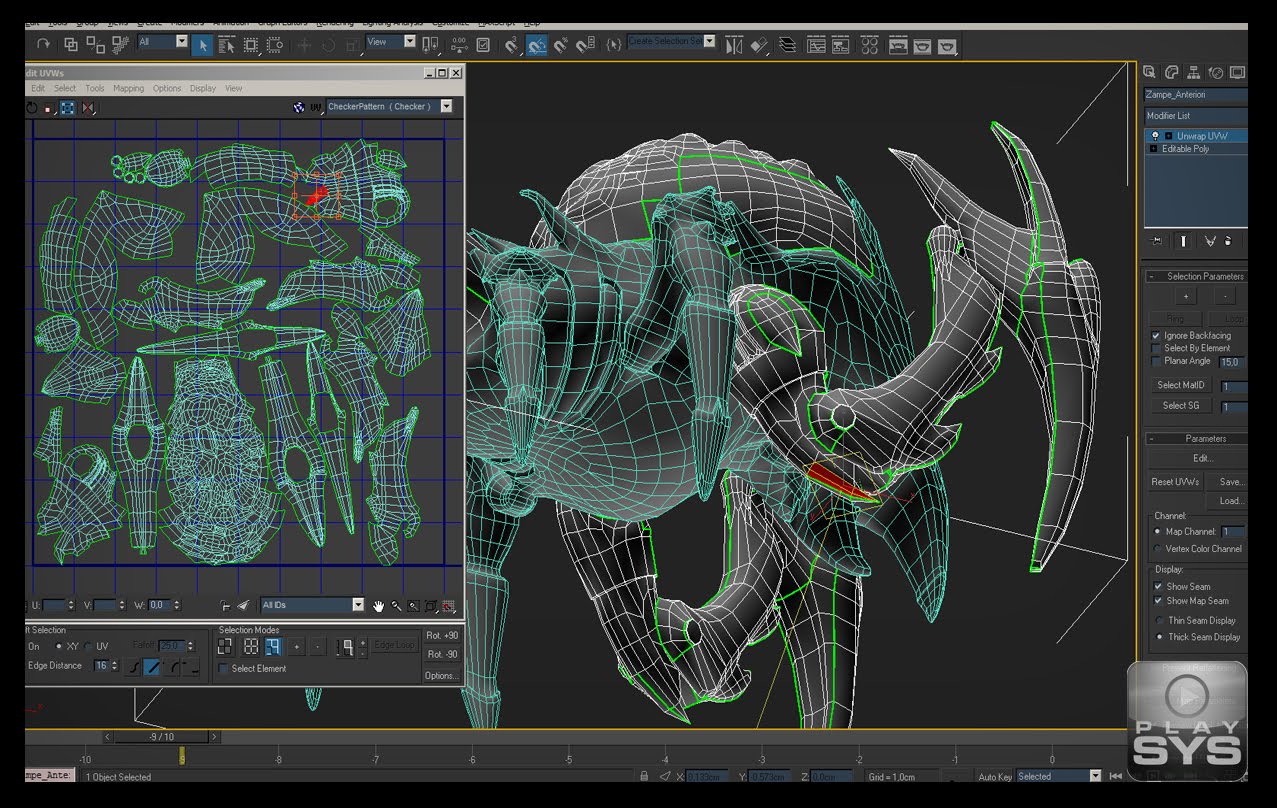
Task: Click the Align tool icon
Action: coord(760,45)
